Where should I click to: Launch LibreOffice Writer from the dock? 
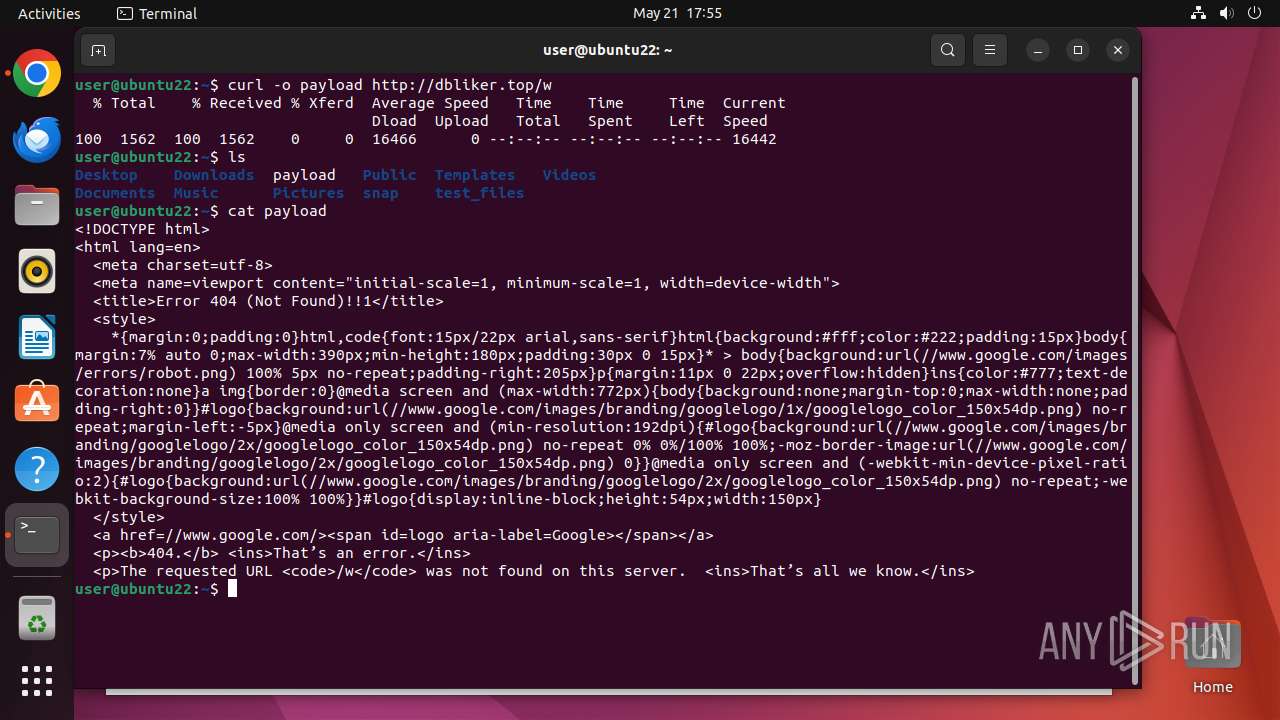click(x=37, y=337)
